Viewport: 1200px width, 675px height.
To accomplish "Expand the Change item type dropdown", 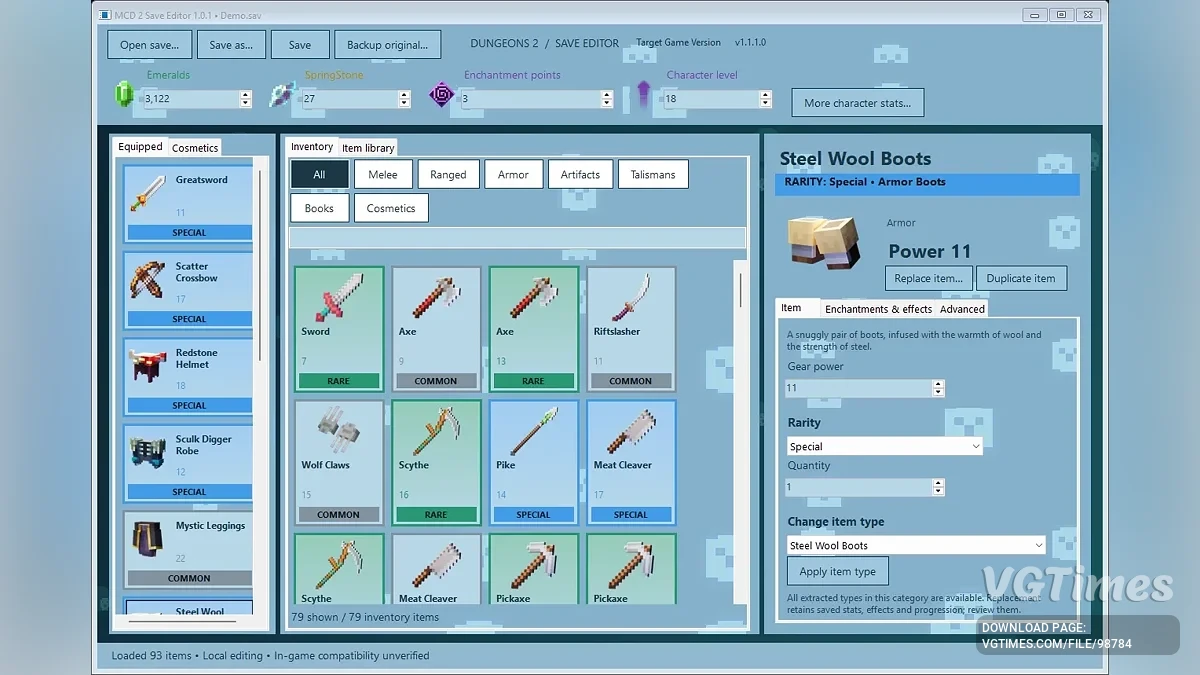I will (916, 545).
